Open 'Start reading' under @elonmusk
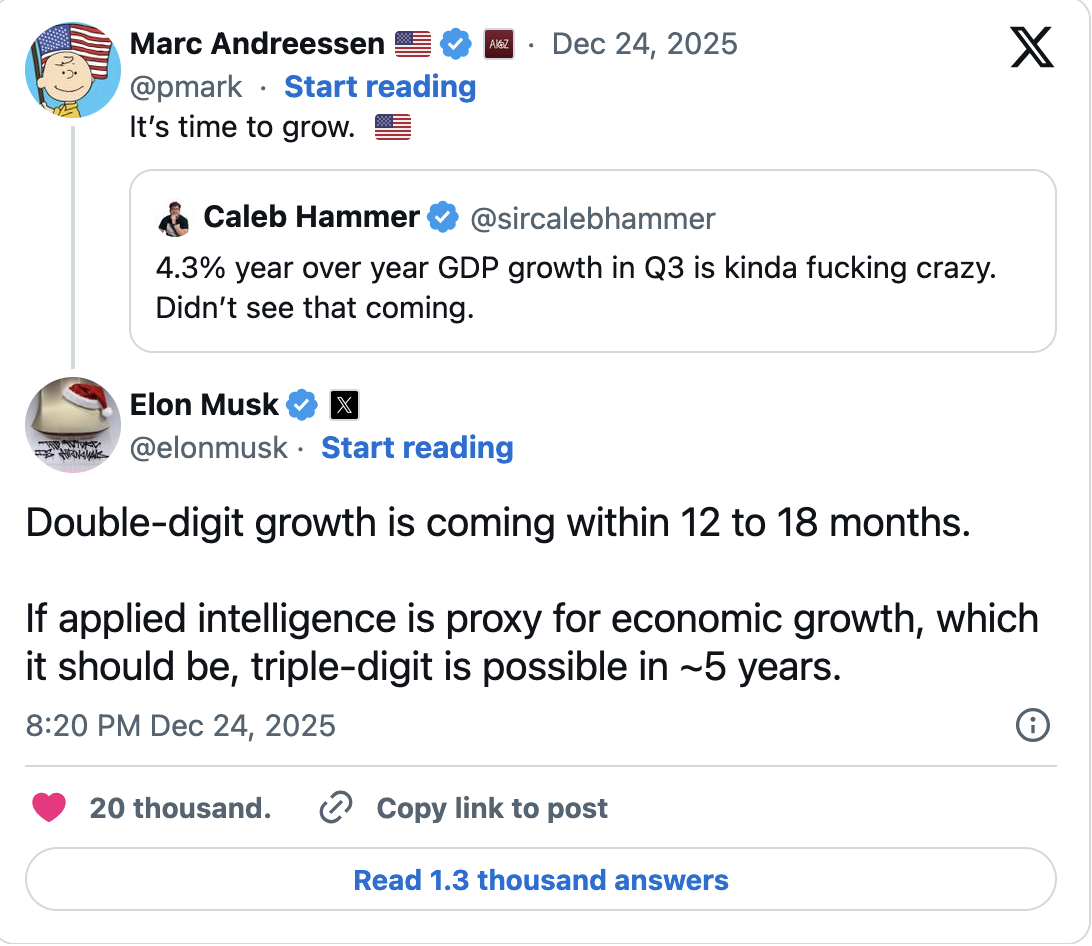 pyautogui.click(x=418, y=448)
